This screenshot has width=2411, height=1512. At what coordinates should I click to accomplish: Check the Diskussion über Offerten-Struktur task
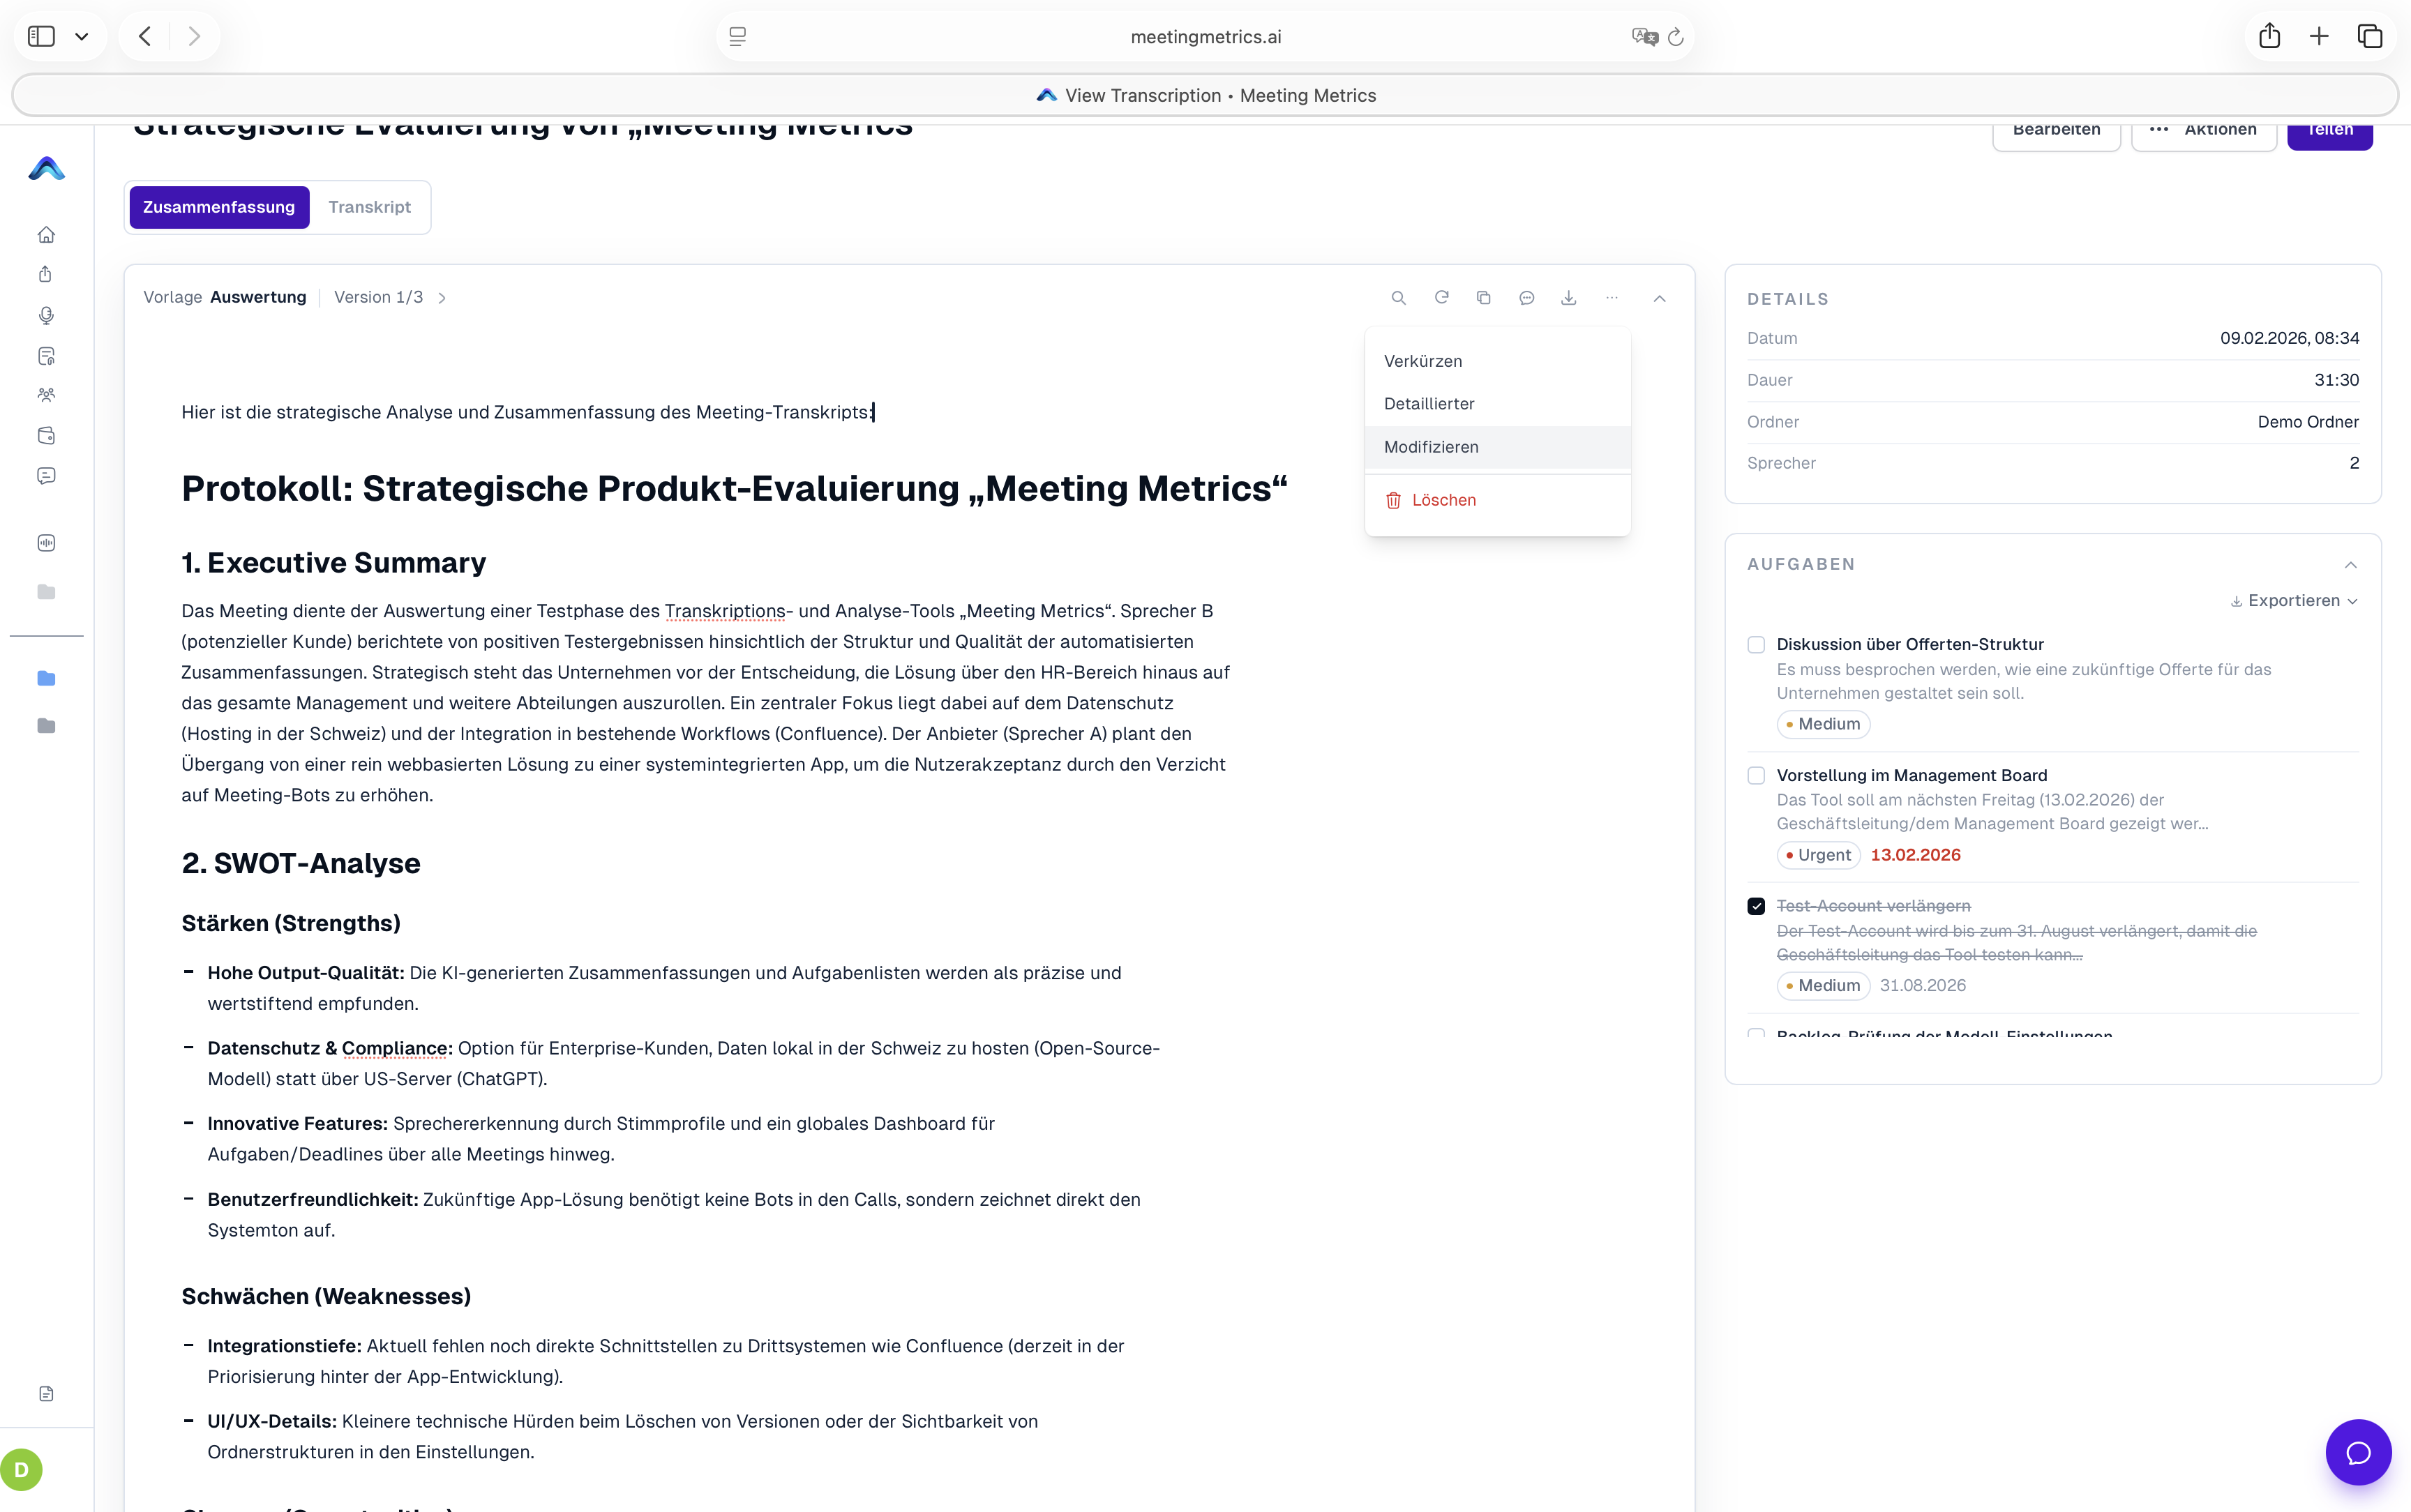point(1756,645)
